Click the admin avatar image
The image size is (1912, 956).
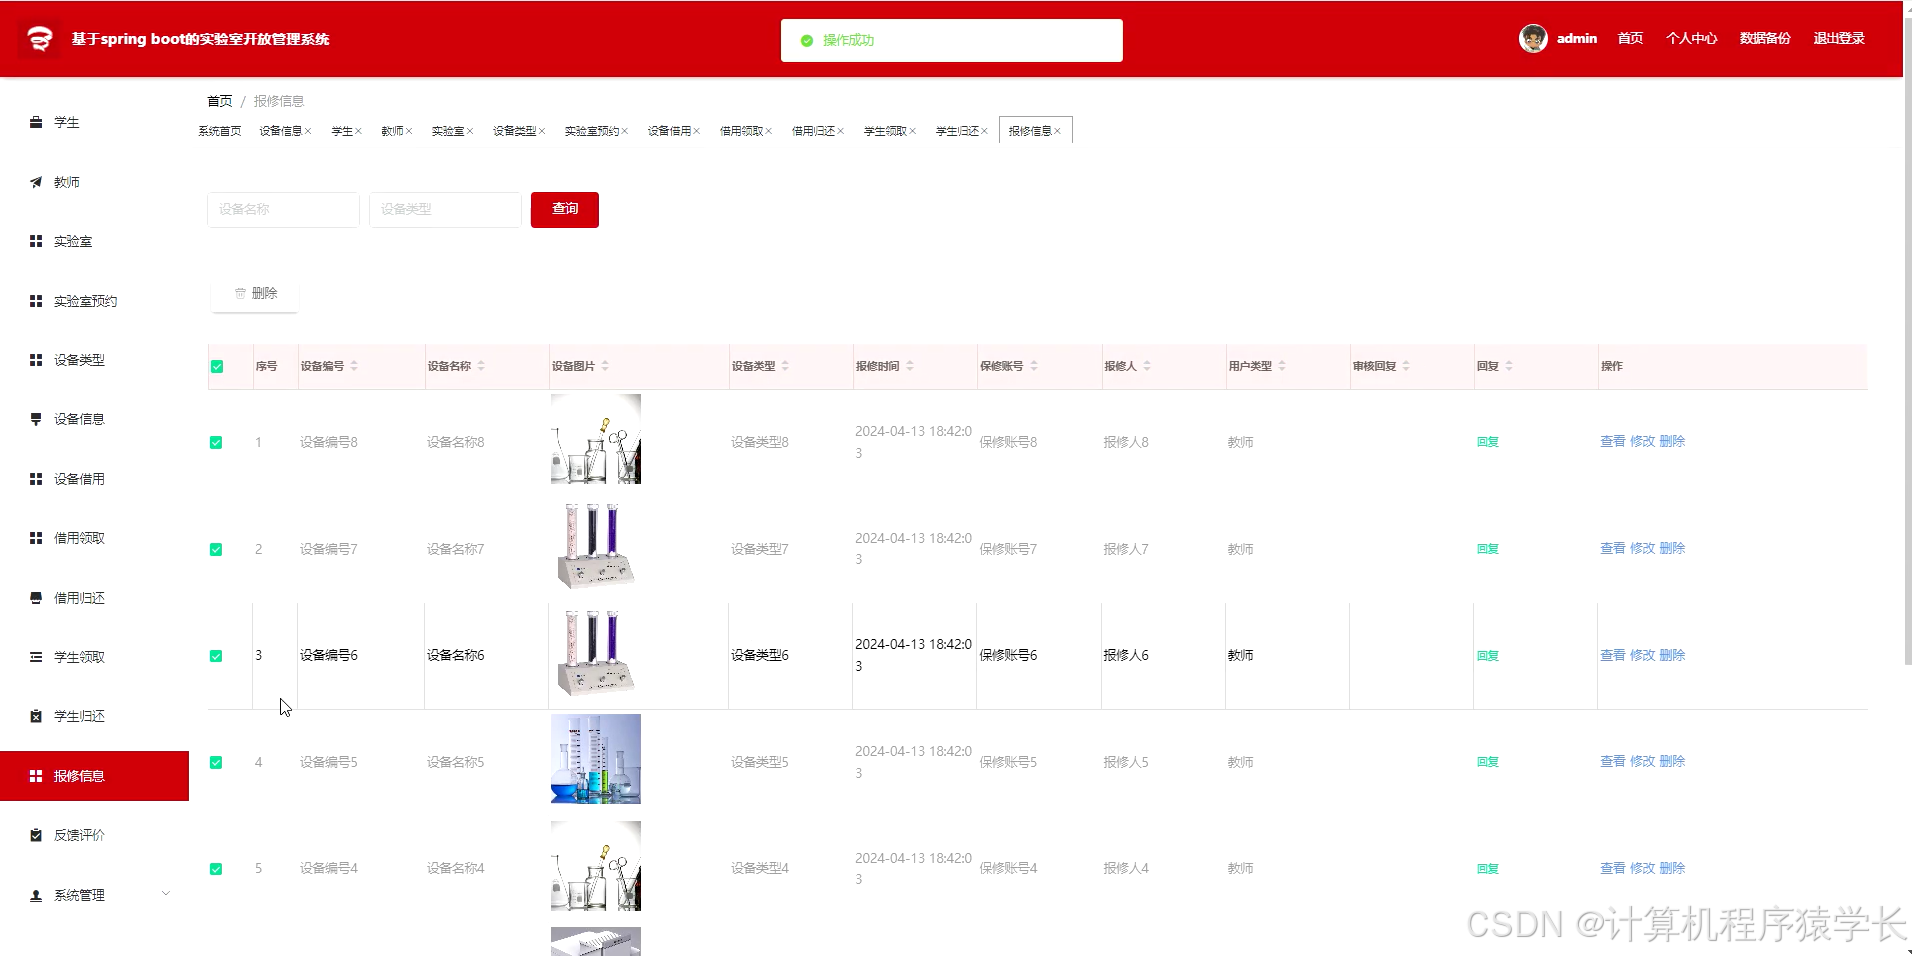click(x=1533, y=38)
